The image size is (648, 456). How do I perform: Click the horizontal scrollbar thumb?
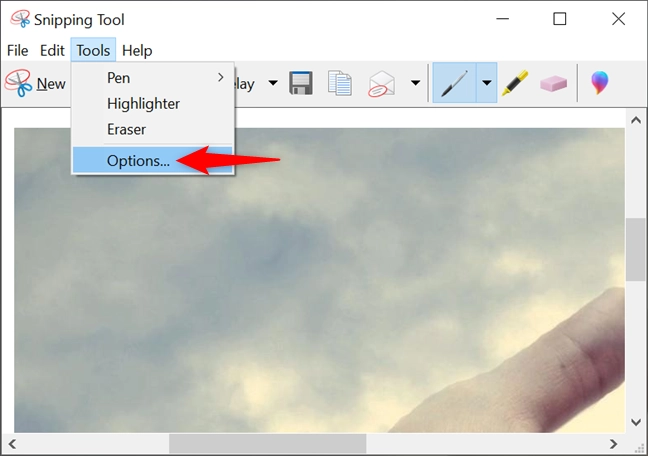click(x=267, y=444)
